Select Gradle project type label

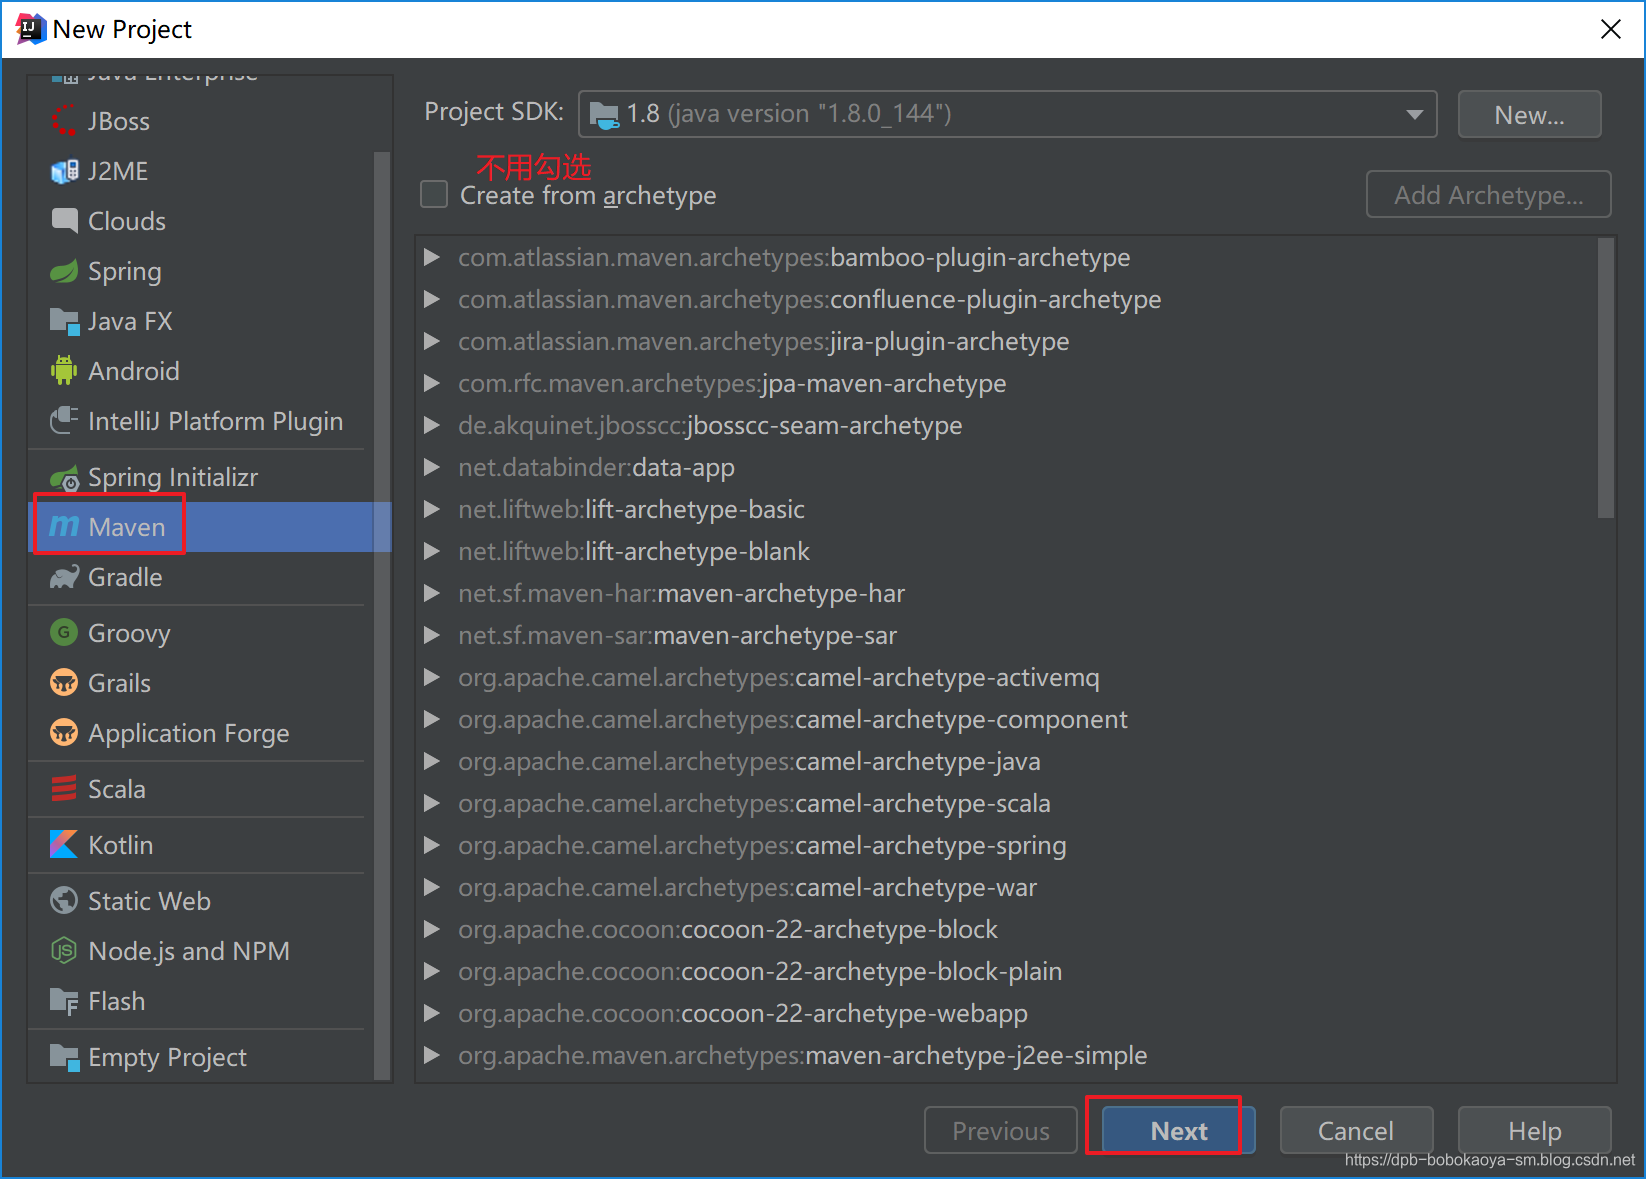point(125,577)
